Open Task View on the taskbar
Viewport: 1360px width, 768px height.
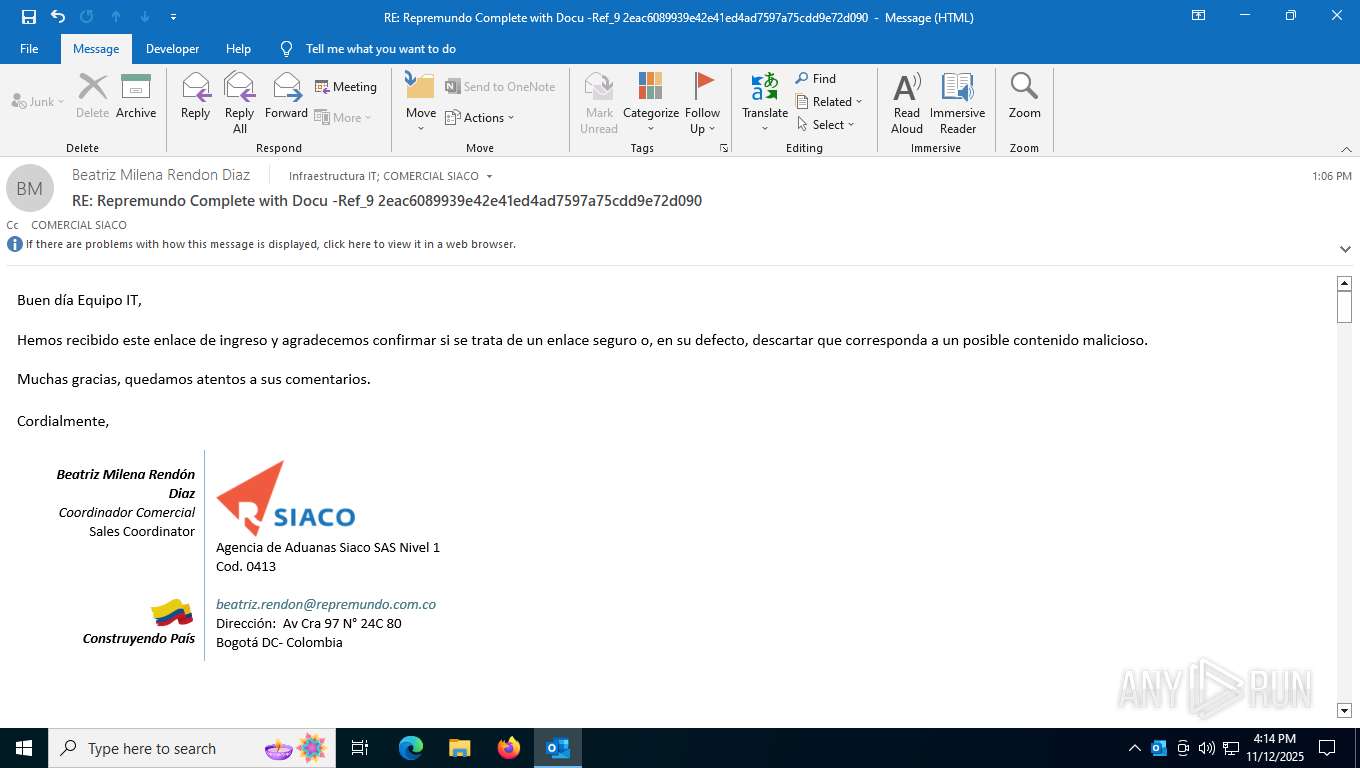[x=360, y=748]
